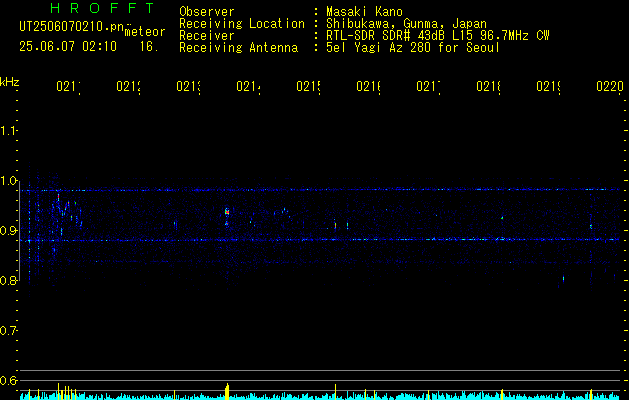
Task: Click the 1.0 kHz frequency label
Action: 8,181
